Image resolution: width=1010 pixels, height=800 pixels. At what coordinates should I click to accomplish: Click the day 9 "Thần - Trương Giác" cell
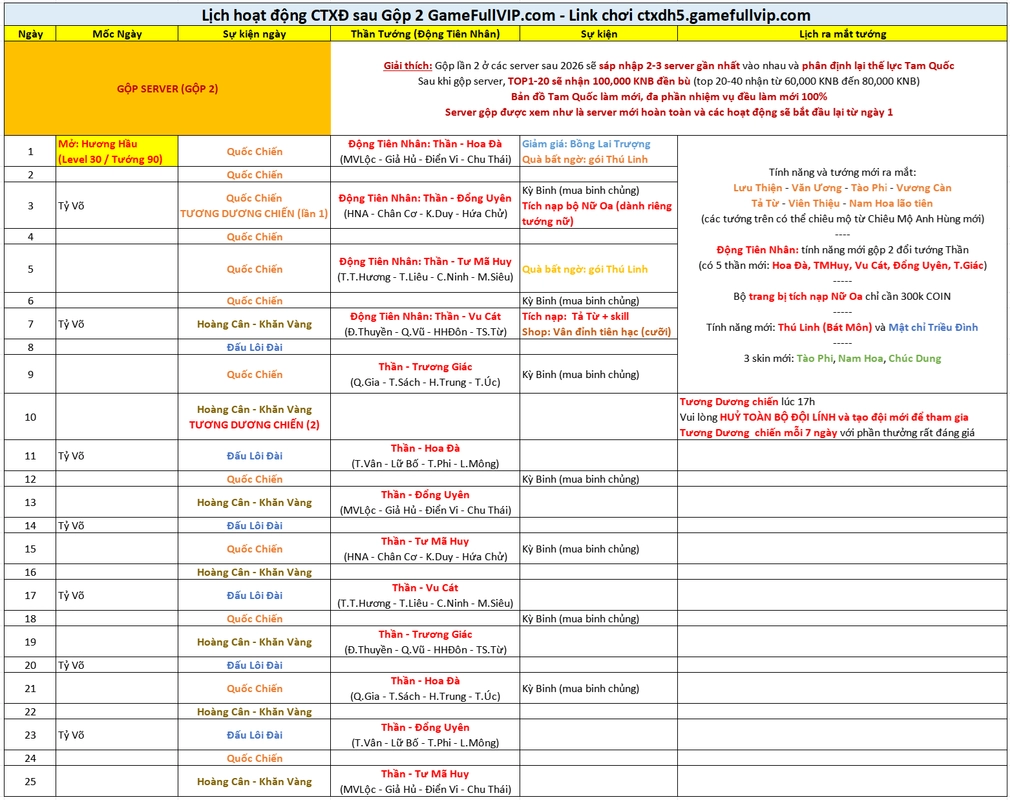pos(425,367)
